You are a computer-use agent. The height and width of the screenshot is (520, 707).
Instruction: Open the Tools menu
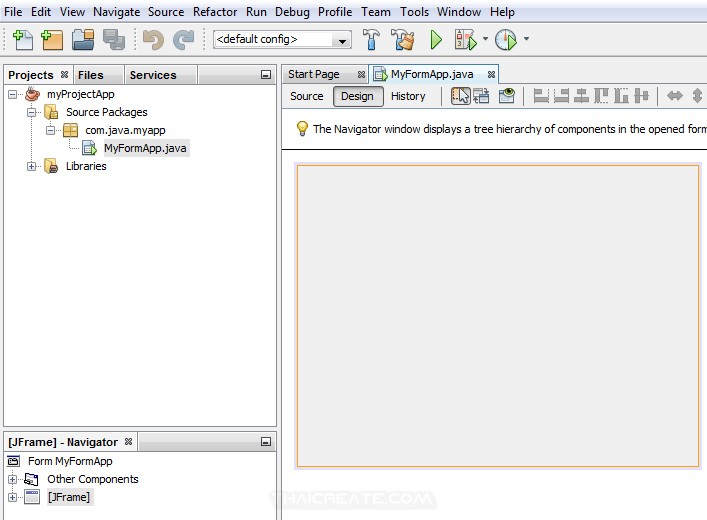[x=414, y=12]
